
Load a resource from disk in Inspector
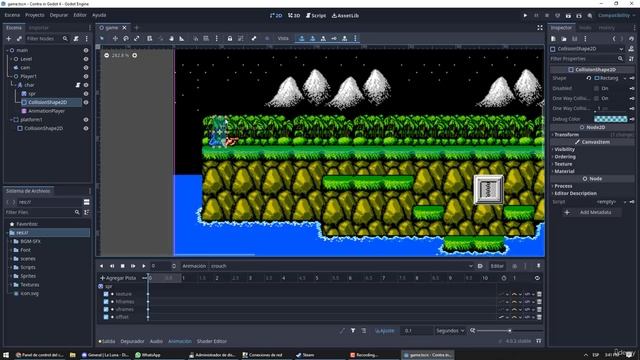pyautogui.click(x=564, y=38)
